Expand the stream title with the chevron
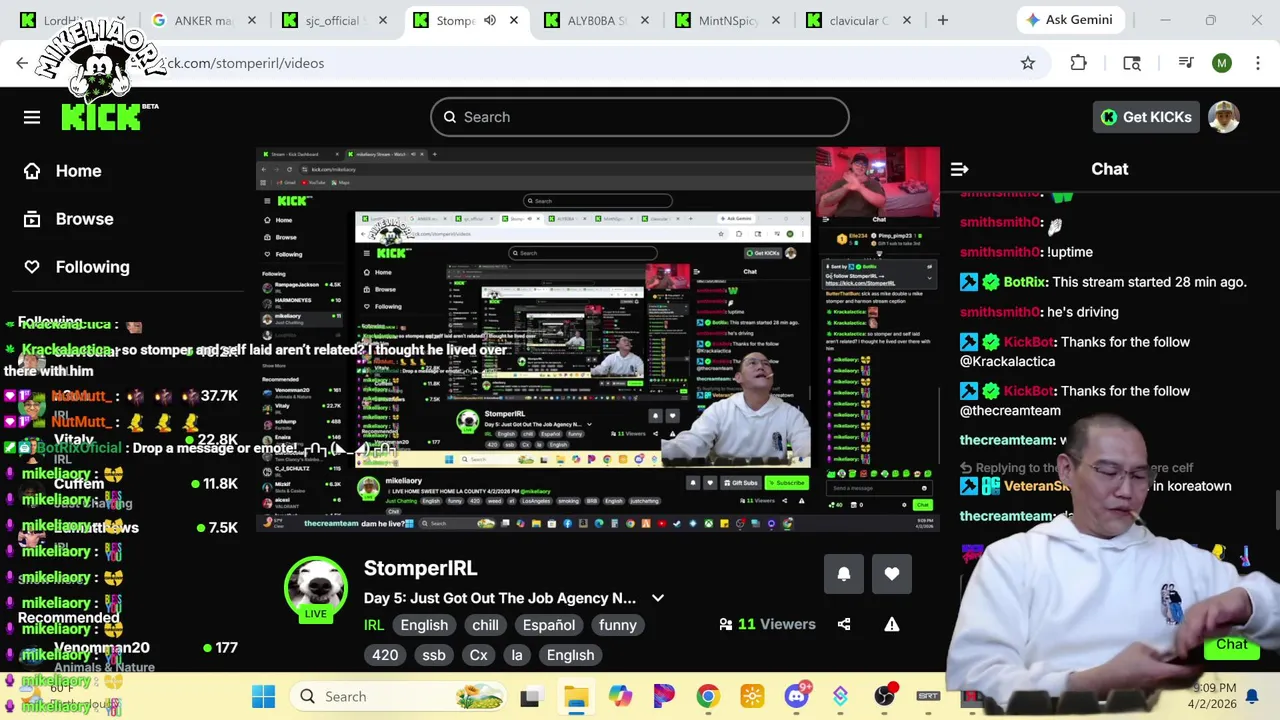 click(658, 598)
